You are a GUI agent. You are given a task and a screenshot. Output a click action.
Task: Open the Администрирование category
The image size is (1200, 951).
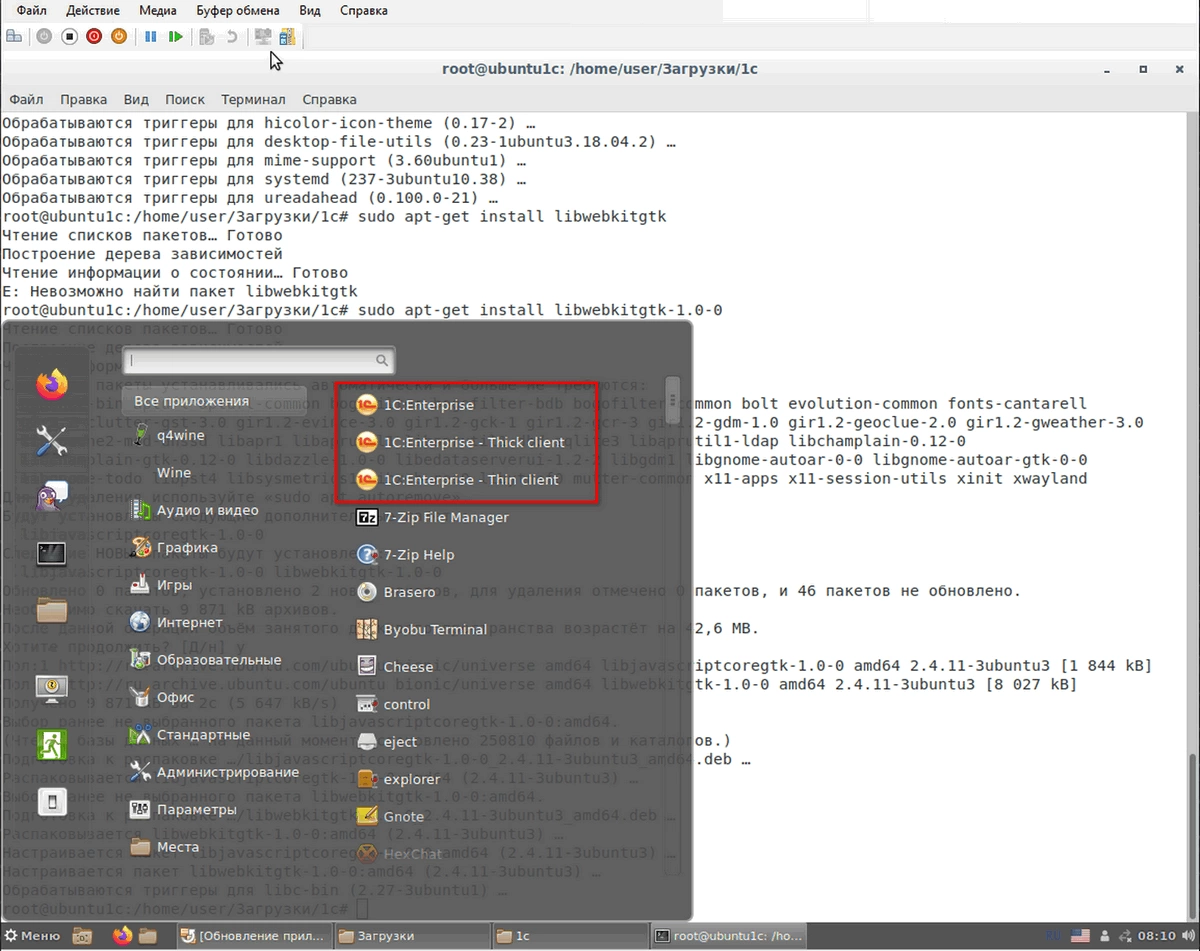coord(214,772)
